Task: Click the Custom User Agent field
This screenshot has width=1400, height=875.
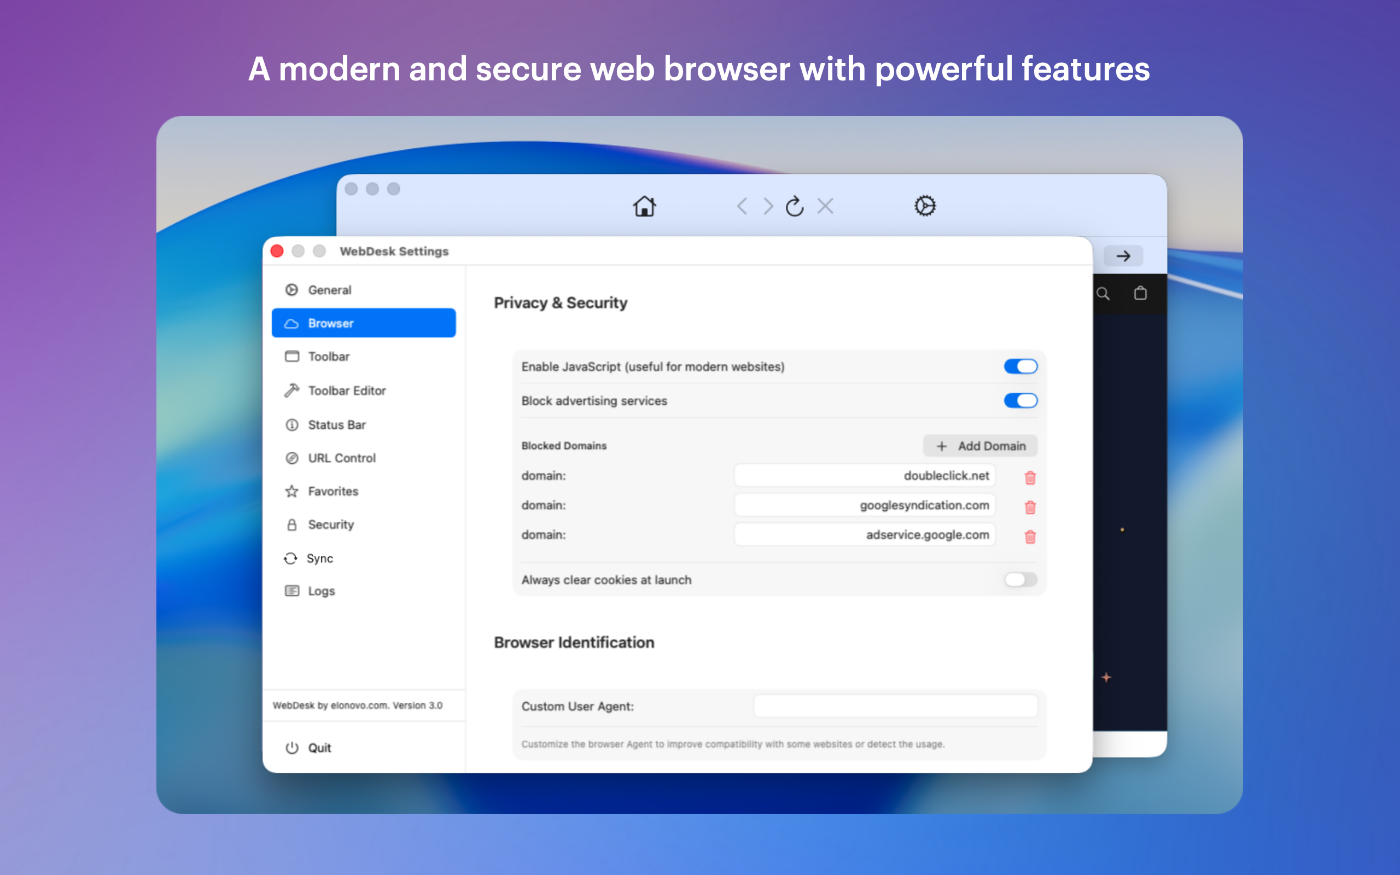Action: [895, 706]
